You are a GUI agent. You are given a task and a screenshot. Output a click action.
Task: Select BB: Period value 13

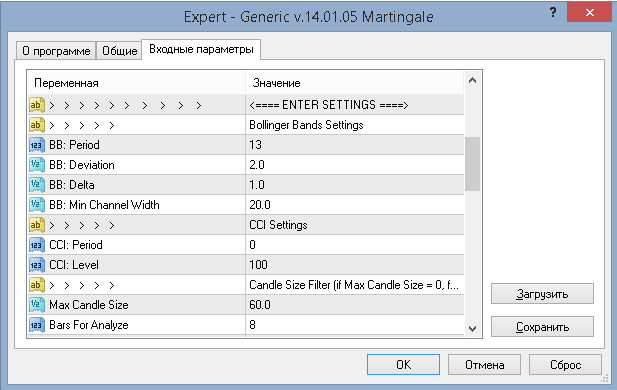[x=255, y=145]
